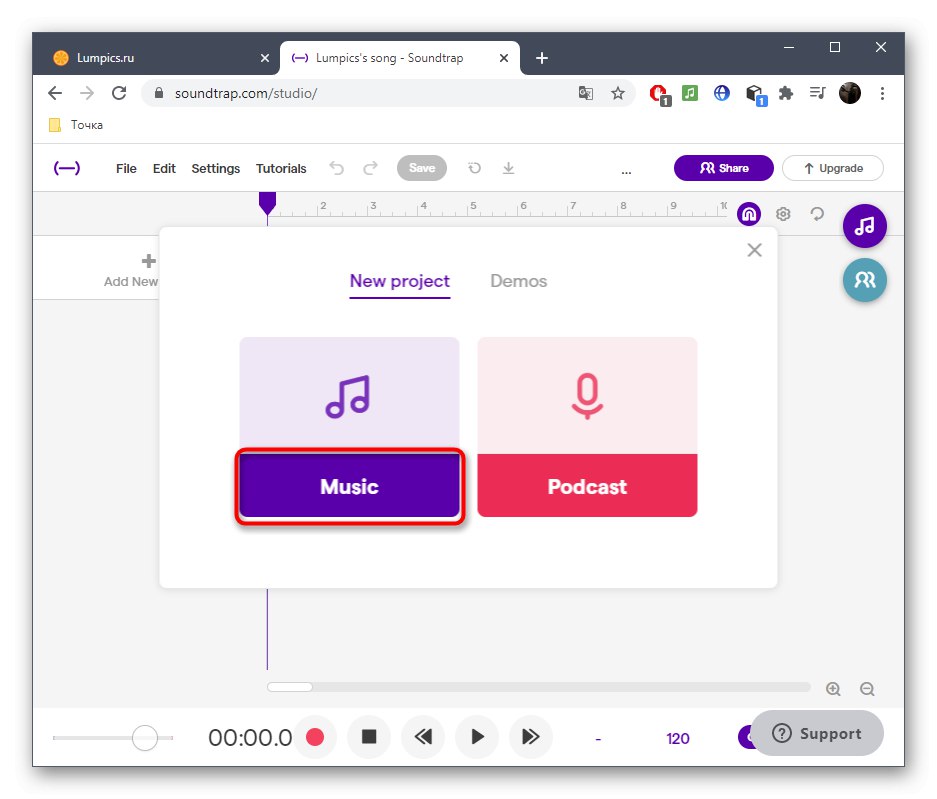Open the loops library music-note button
This screenshot has height=799, width=937.
[864, 226]
